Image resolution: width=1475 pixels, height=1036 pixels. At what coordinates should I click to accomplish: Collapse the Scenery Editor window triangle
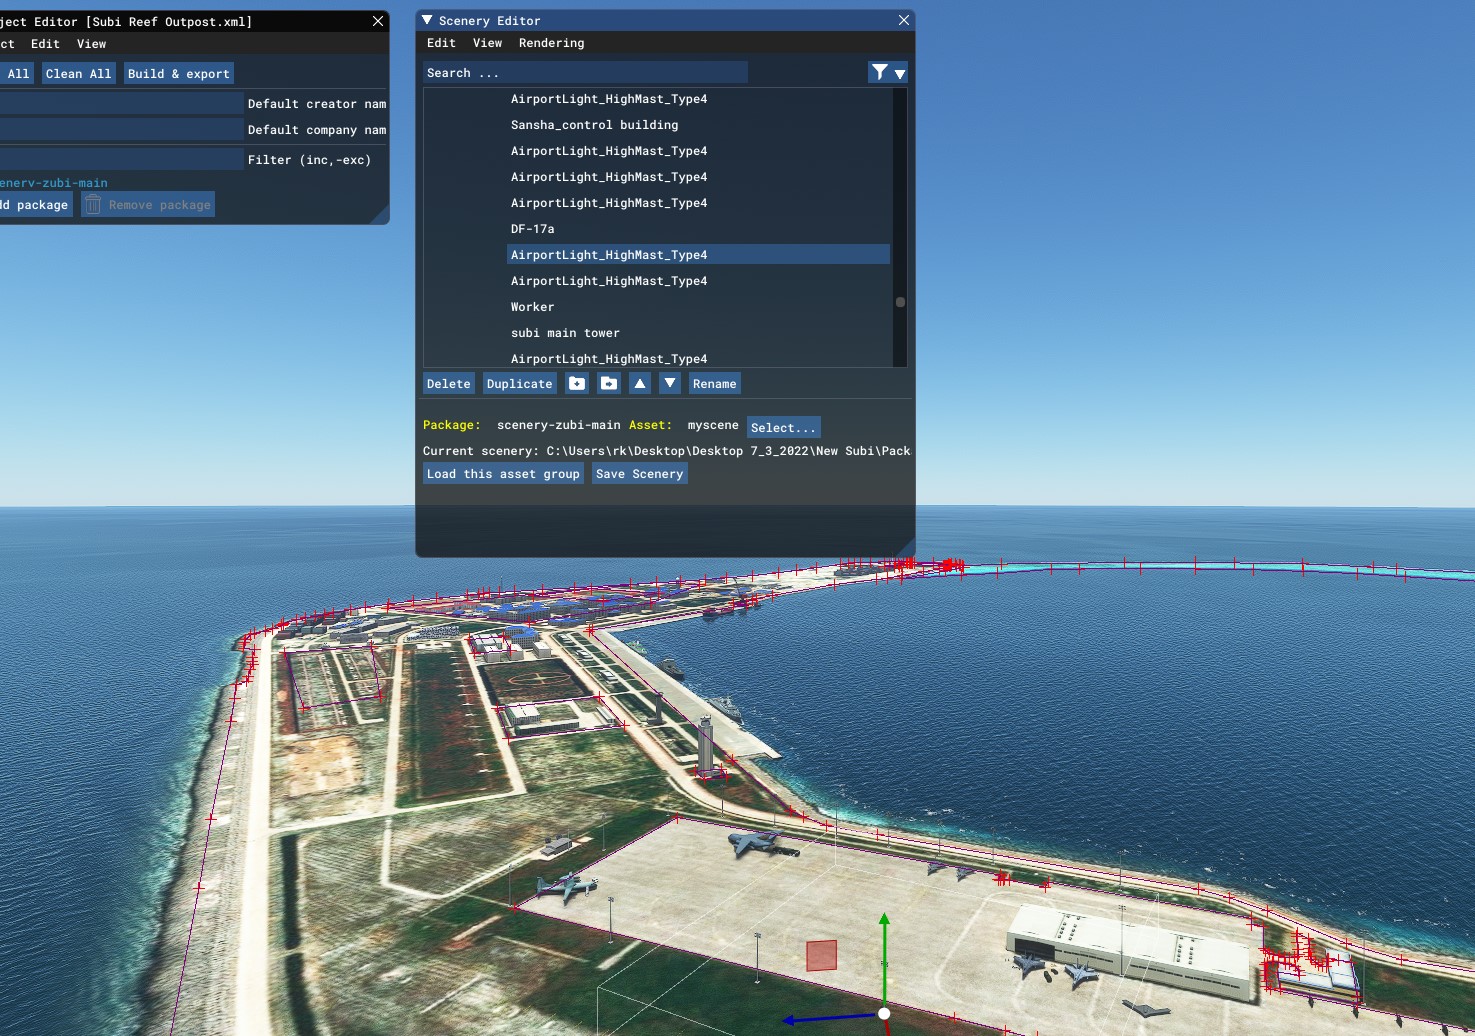pos(427,20)
